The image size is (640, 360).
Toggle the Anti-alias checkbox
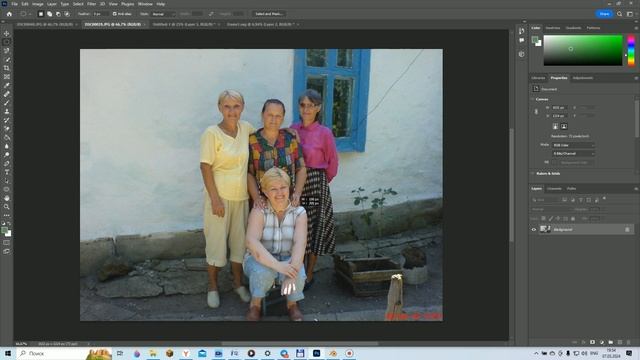(114, 14)
